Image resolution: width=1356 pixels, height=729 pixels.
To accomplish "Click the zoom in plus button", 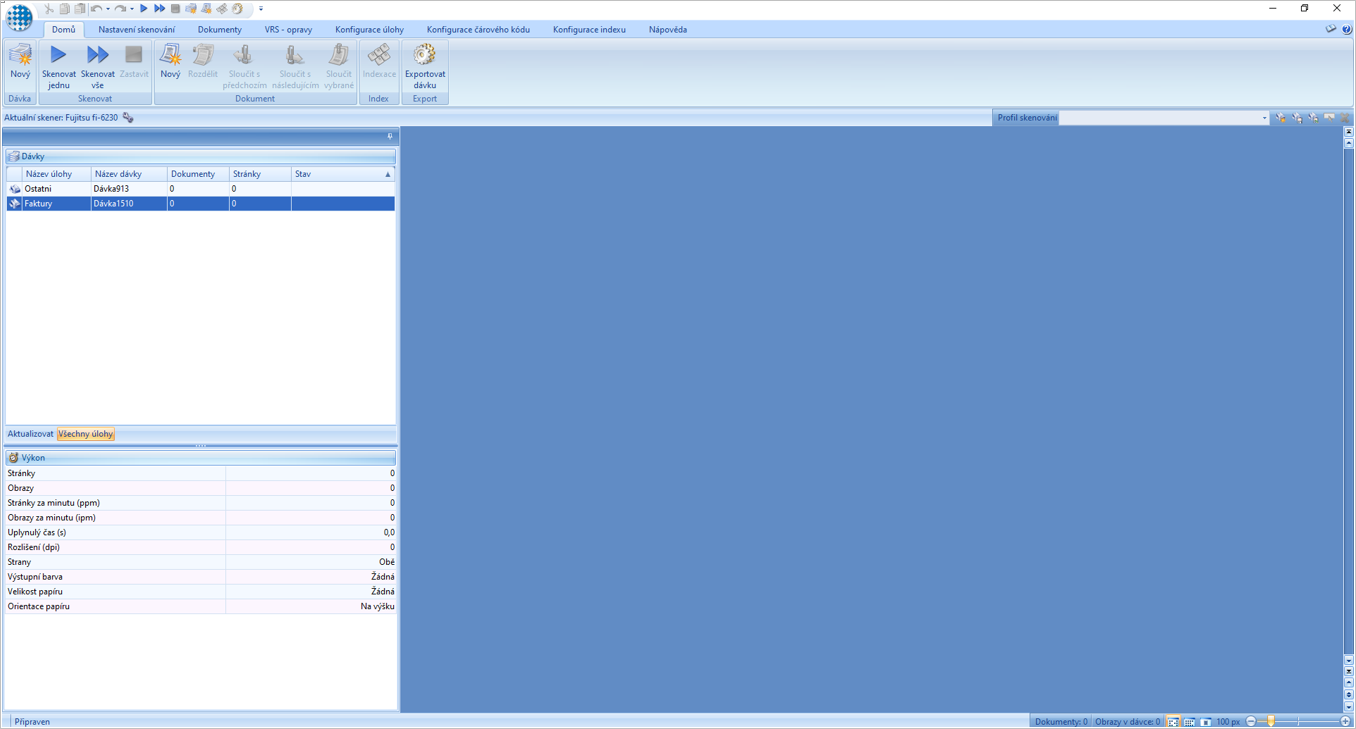I will [1345, 722].
